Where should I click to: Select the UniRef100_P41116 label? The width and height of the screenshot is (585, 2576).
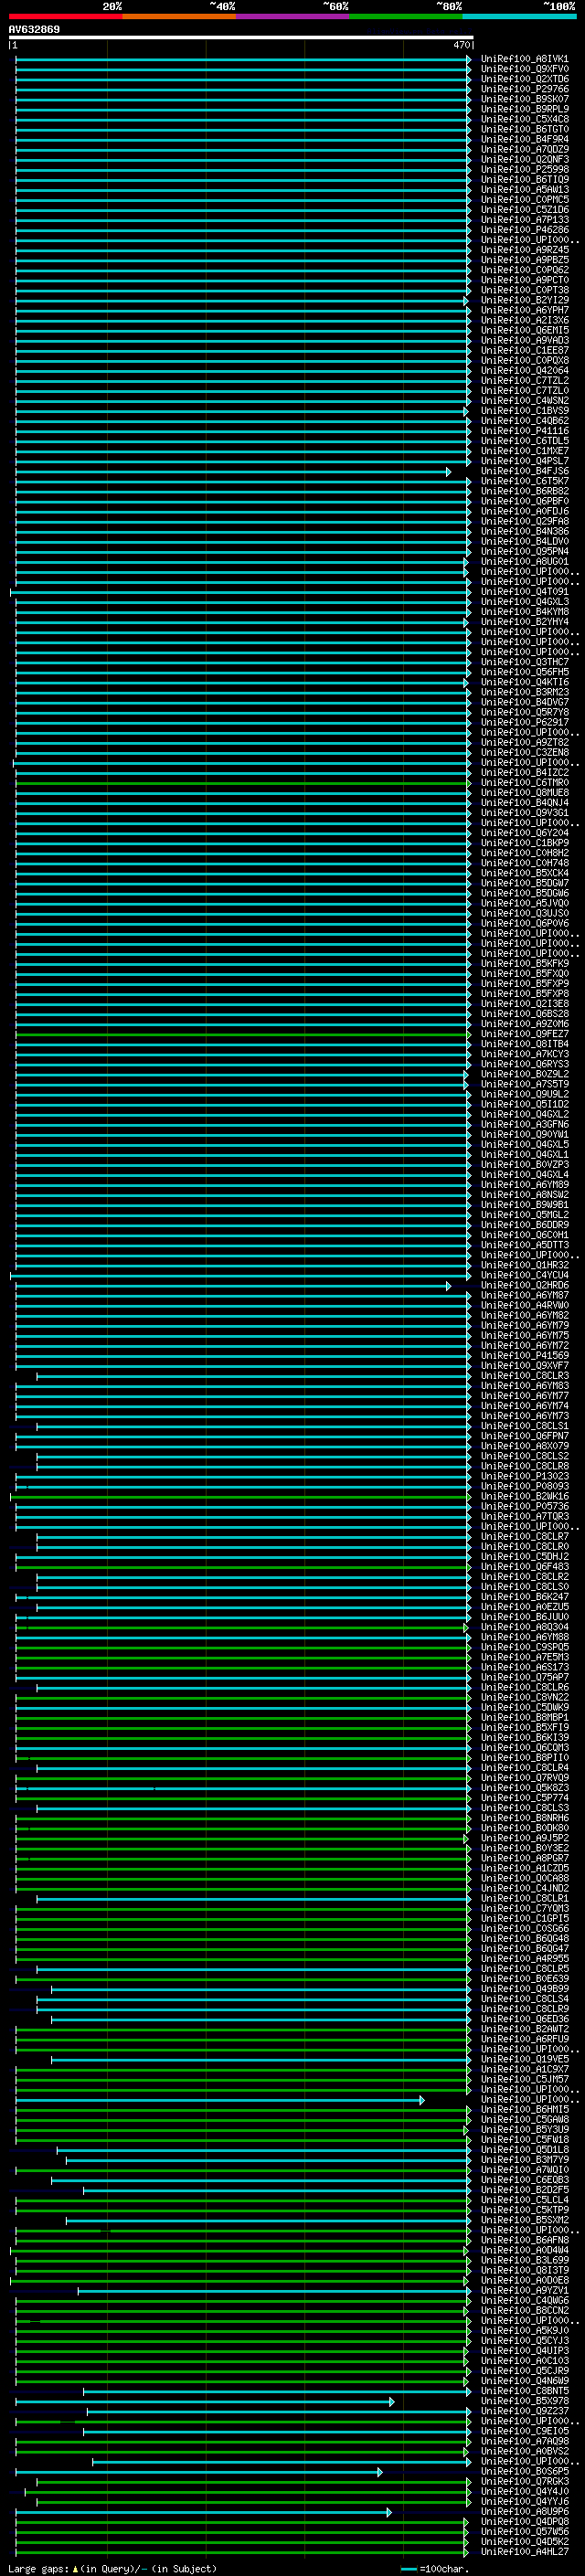[x=524, y=431]
